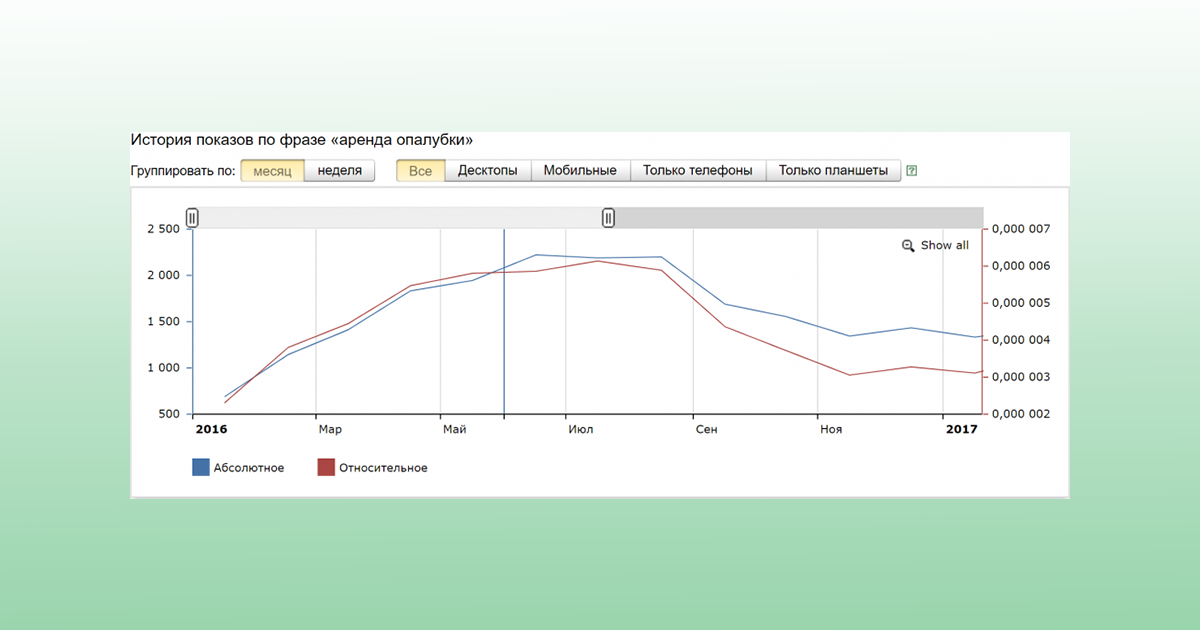This screenshot has width=1200, height=630.
Task: Click the Абсолютное legend label
Action: click(249, 468)
